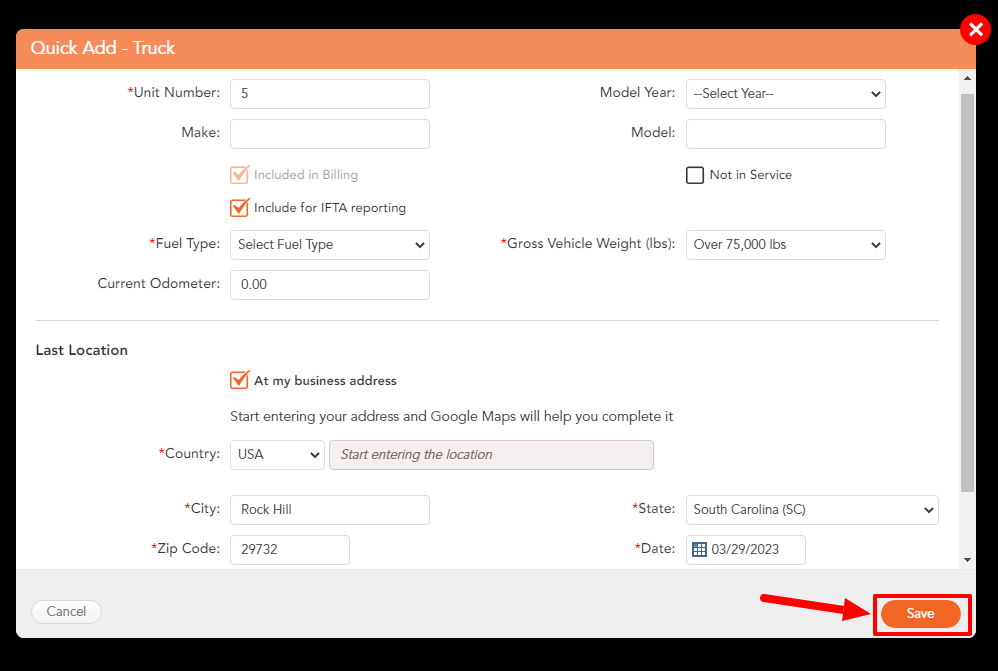Click the Quick Add - Truck title

point(102,48)
